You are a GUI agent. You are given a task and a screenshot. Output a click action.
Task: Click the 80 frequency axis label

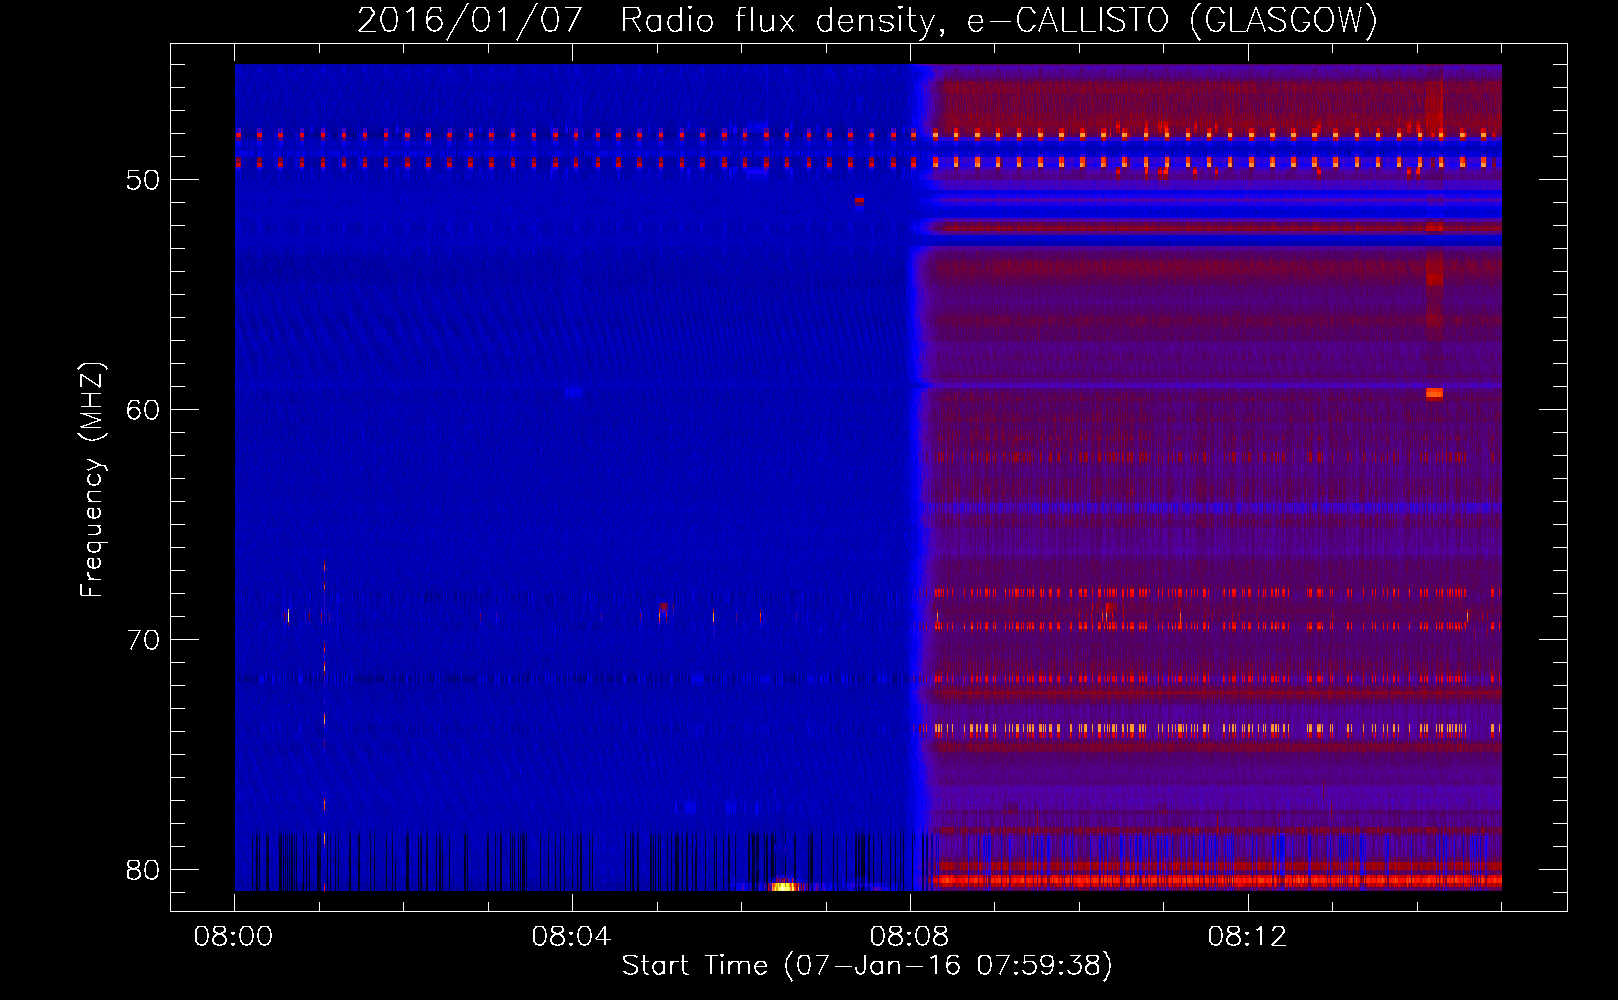(143, 870)
